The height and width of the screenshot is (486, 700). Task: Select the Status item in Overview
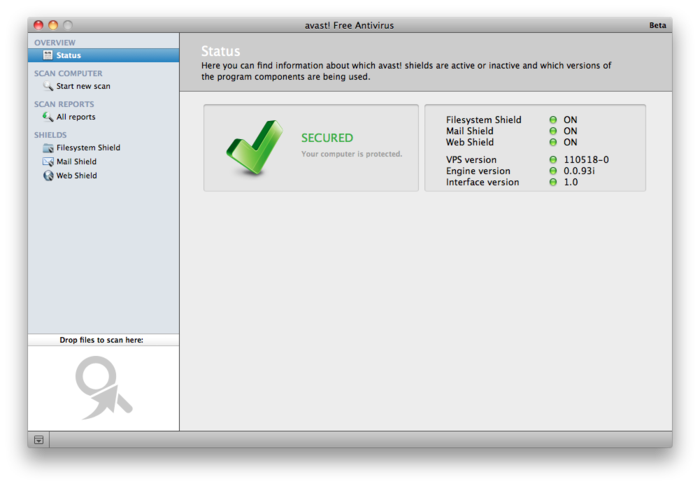coord(69,56)
